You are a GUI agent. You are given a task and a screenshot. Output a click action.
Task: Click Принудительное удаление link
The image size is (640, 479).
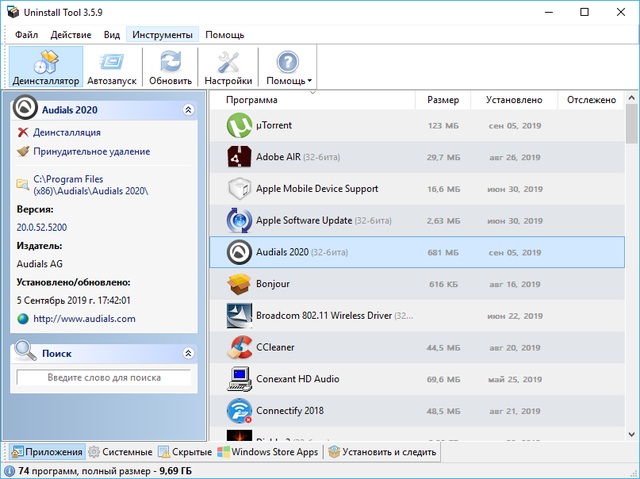(x=91, y=152)
